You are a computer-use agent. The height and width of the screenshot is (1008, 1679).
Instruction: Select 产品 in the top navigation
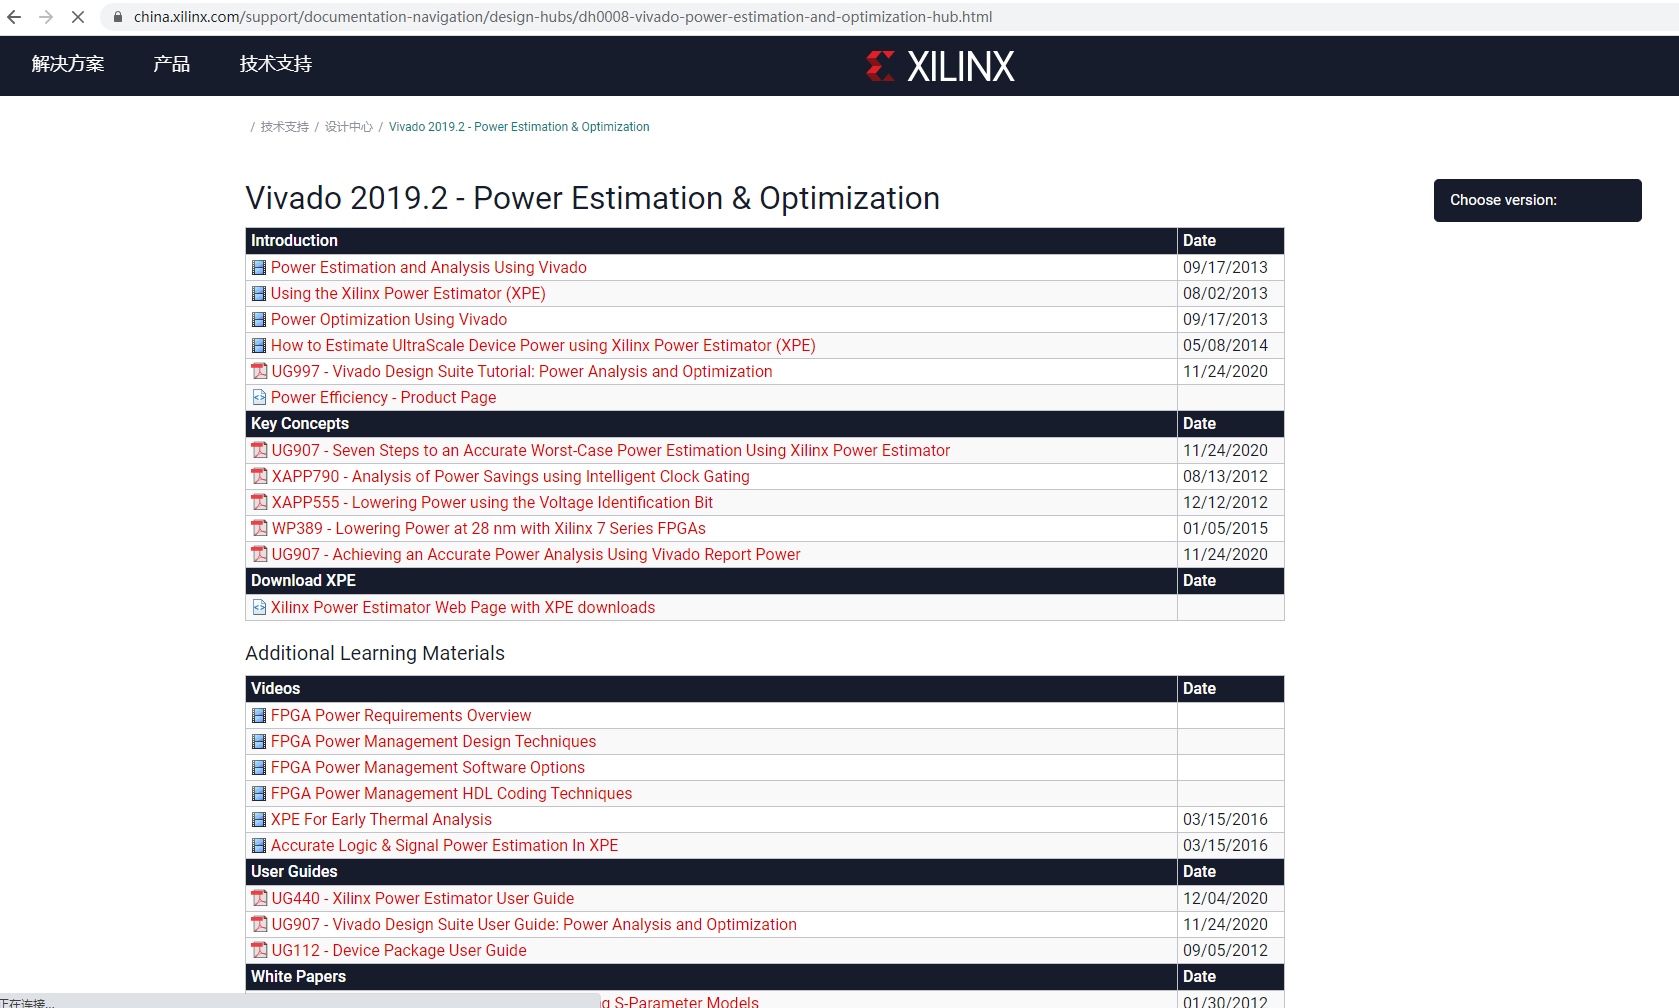[x=171, y=63]
